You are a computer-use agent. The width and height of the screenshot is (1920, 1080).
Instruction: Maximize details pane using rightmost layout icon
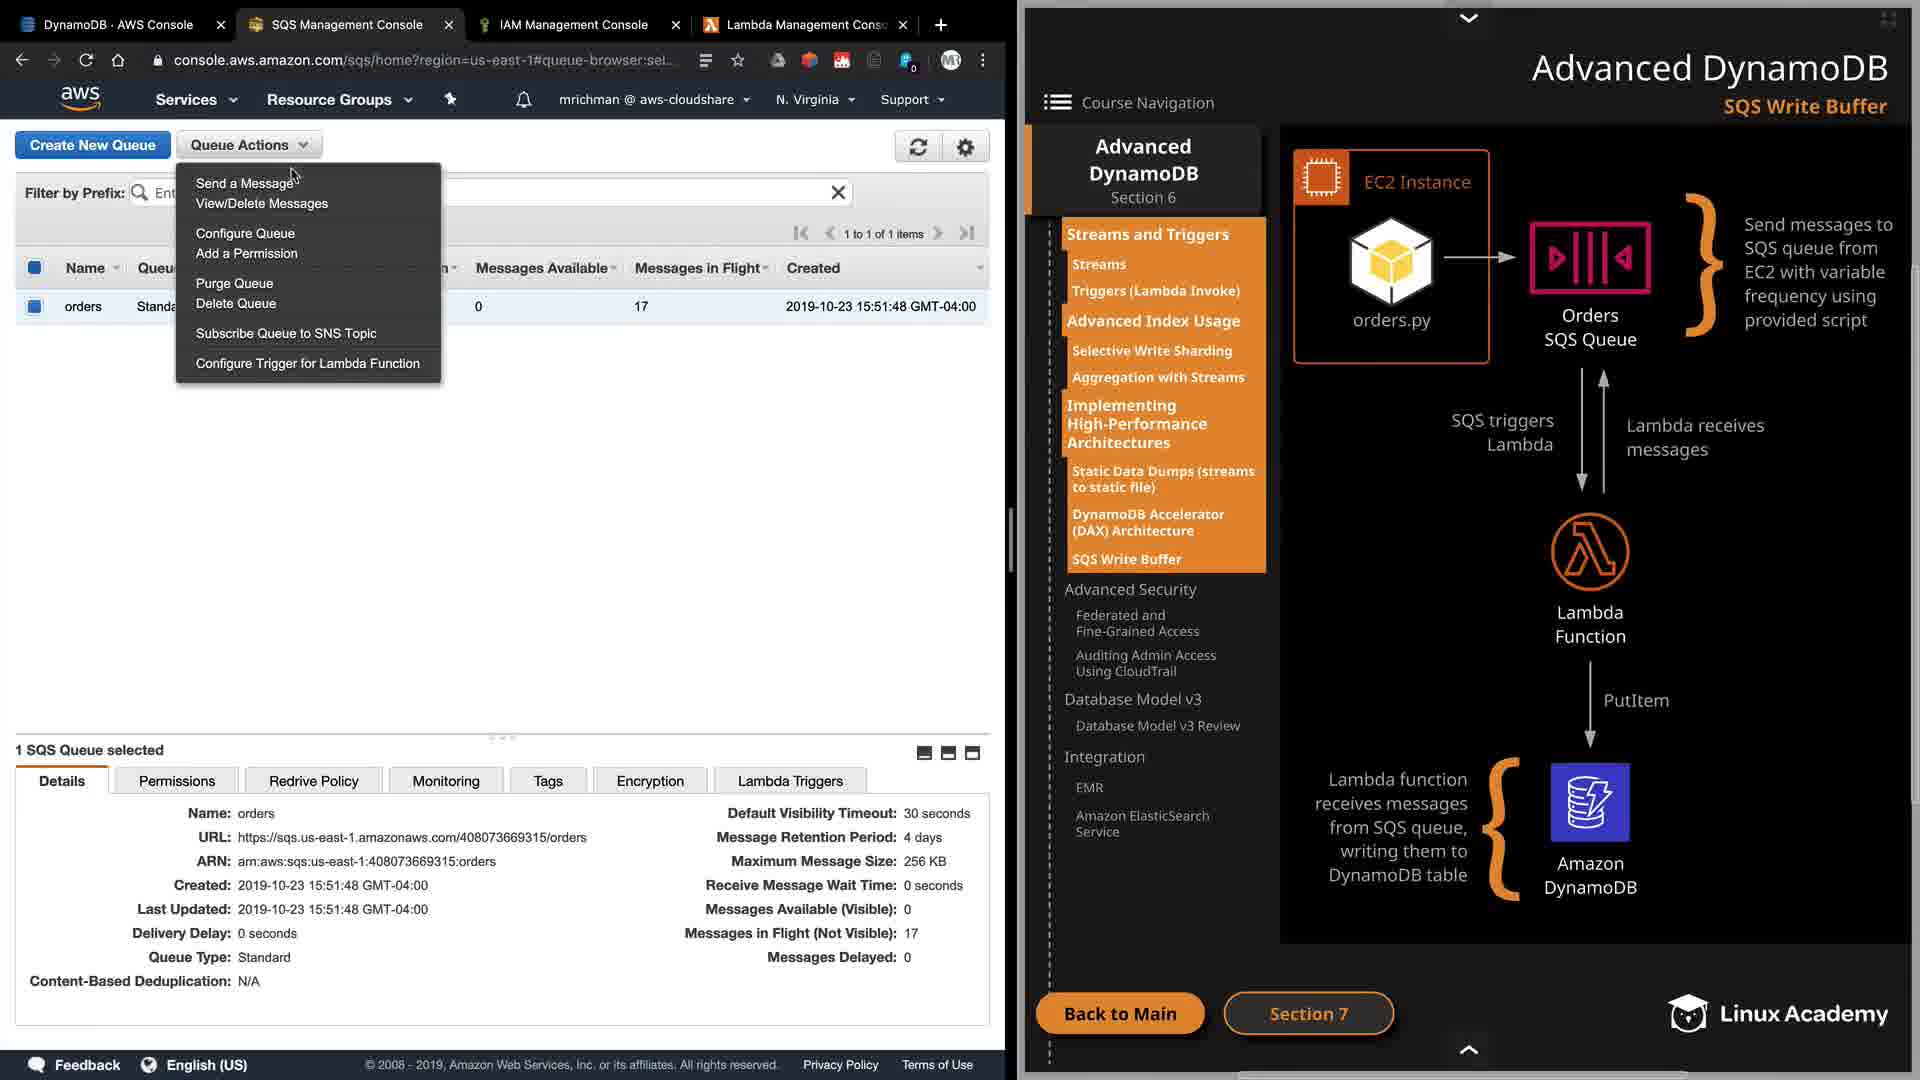(x=972, y=753)
